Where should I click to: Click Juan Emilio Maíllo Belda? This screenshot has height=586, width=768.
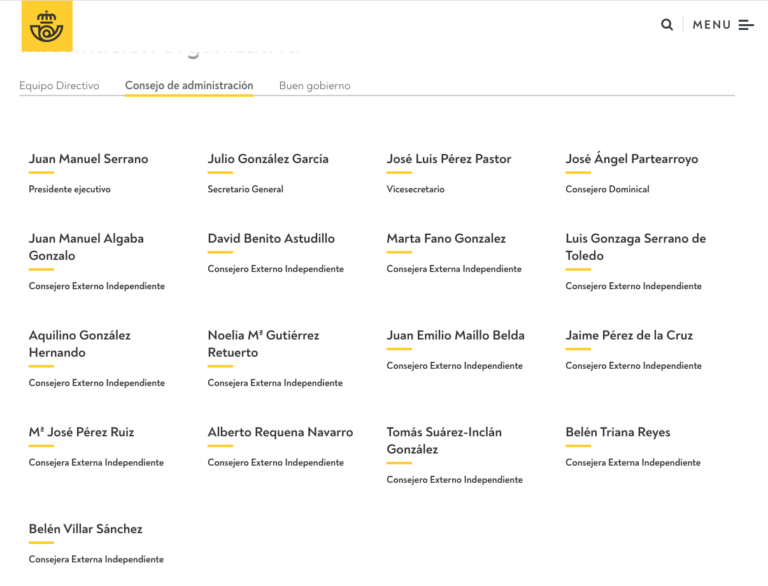coord(455,335)
